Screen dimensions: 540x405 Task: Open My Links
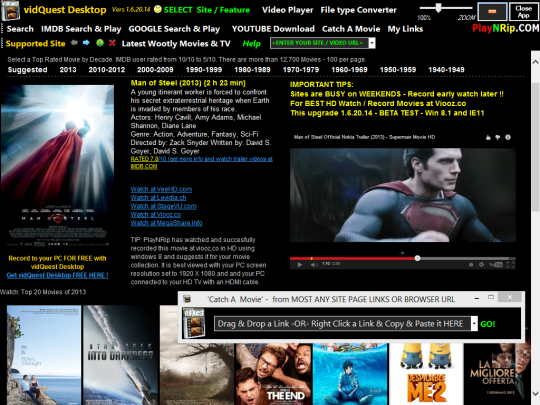[405, 29]
